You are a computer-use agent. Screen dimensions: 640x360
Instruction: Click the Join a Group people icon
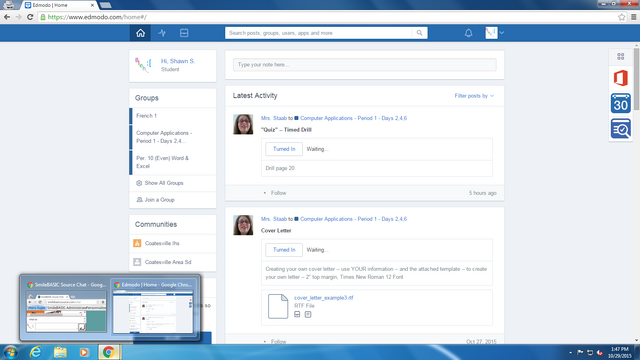139,200
